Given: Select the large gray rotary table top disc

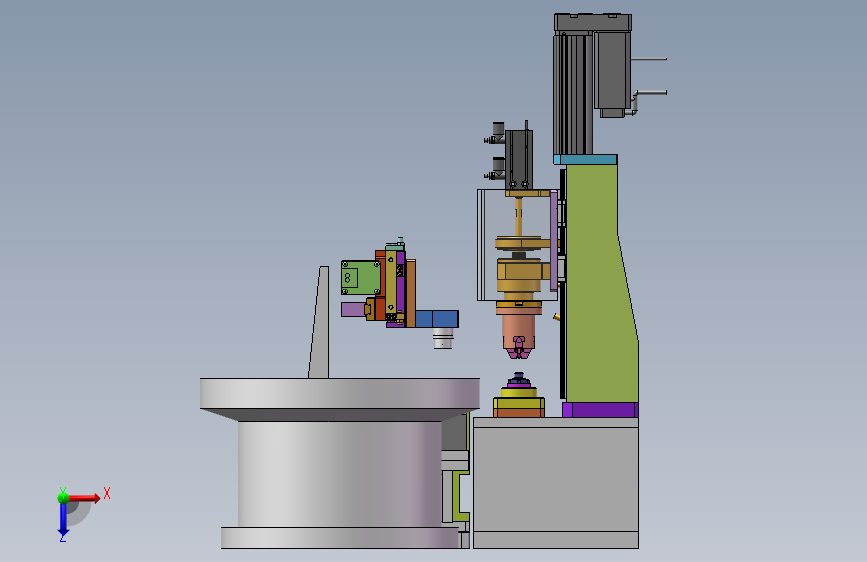Looking at the screenshot, I should 340,393.
